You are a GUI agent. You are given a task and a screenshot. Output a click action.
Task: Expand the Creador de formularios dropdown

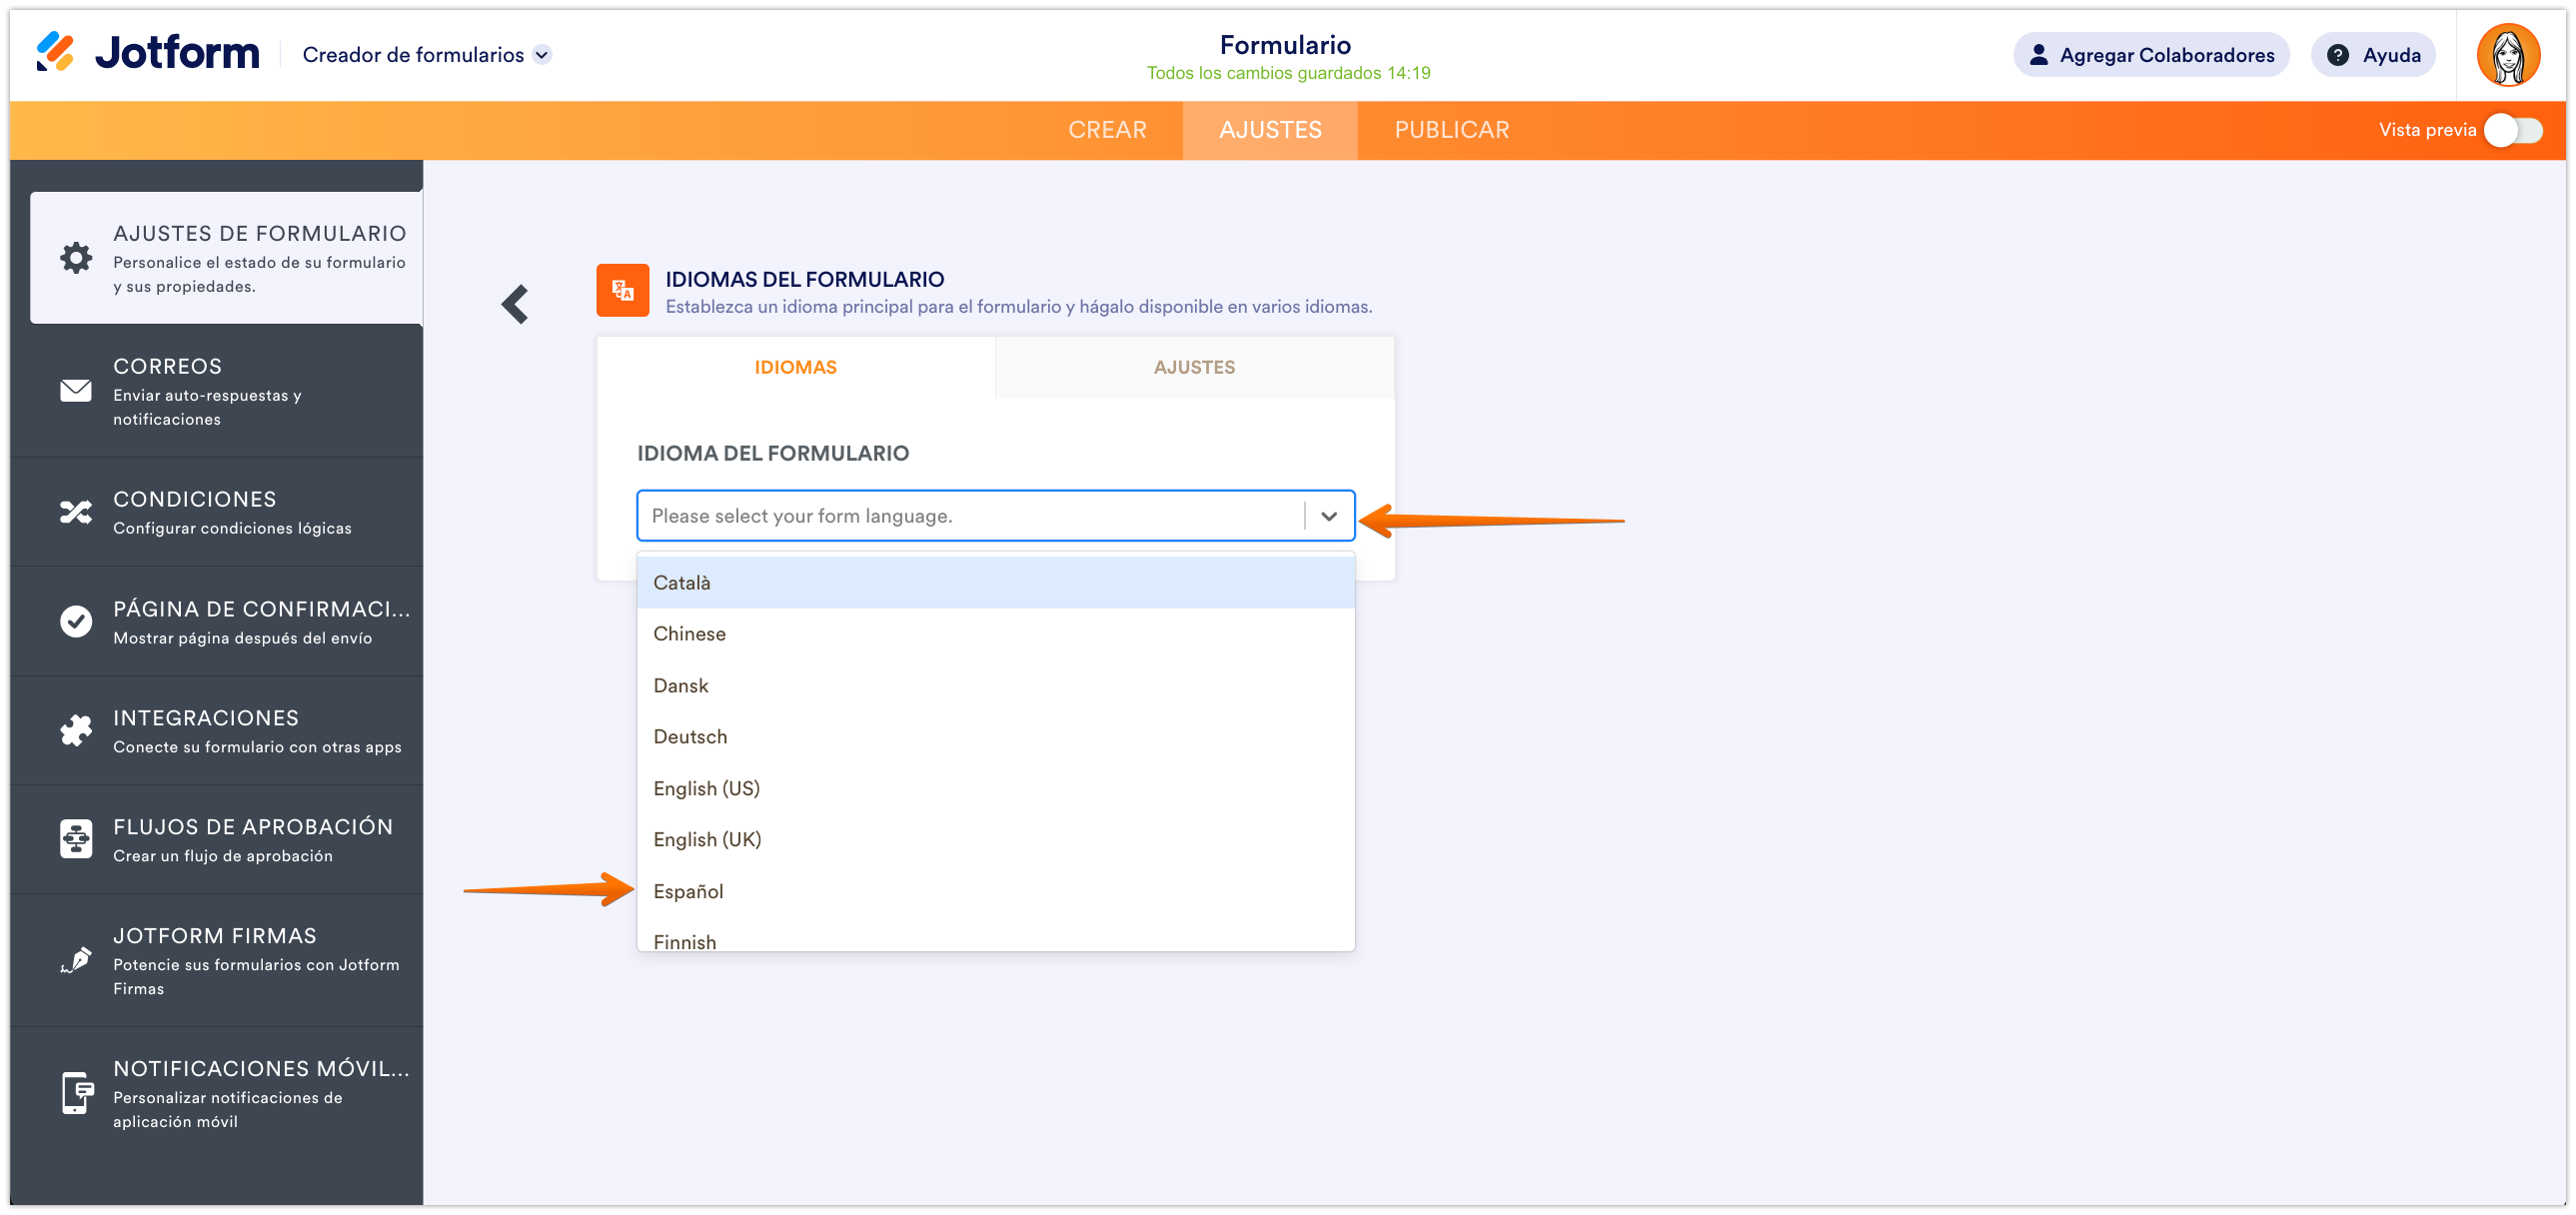pyautogui.click(x=542, y=55)
